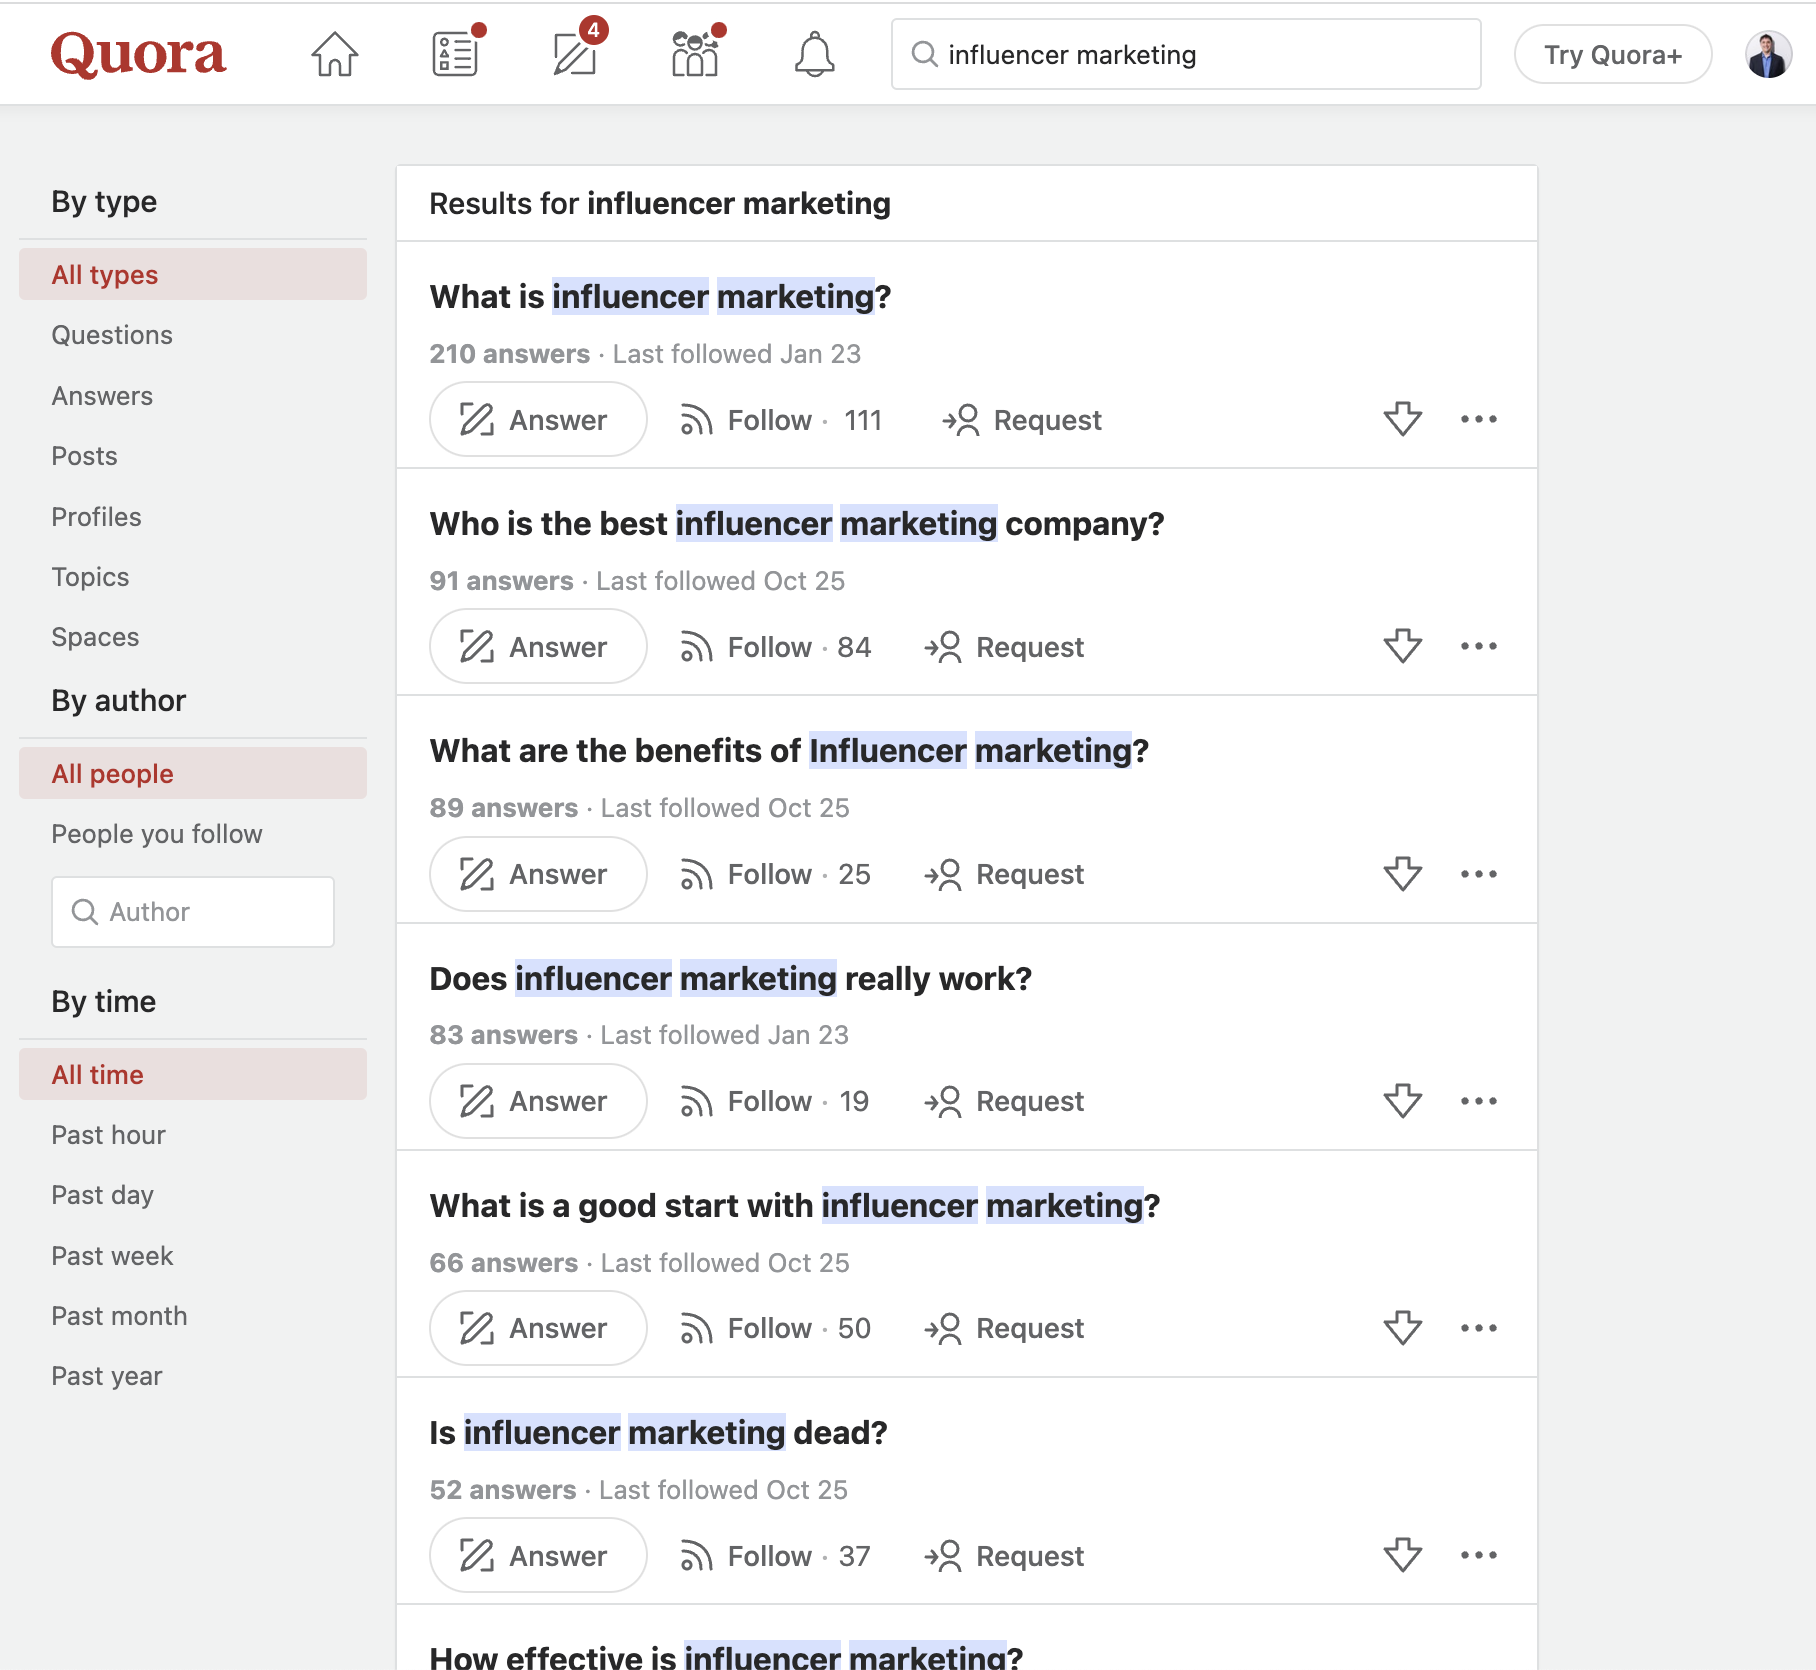The width and height of the screenshot is (1816, 1670).
Task: Filter by People you follow
Action: pyautogui.click(x=157, y=834)
